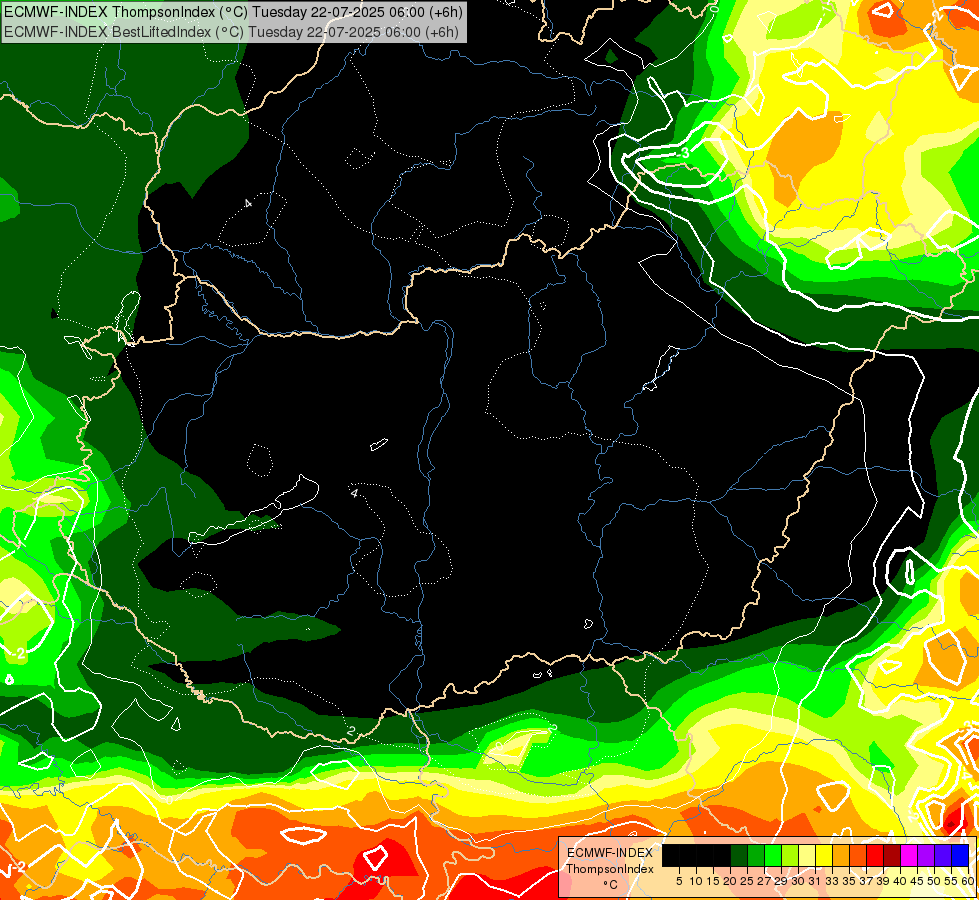The width and height of the screenshot is (979, 900).
Task: Click the legend scale value 20
Action: [x=730, y=881]
